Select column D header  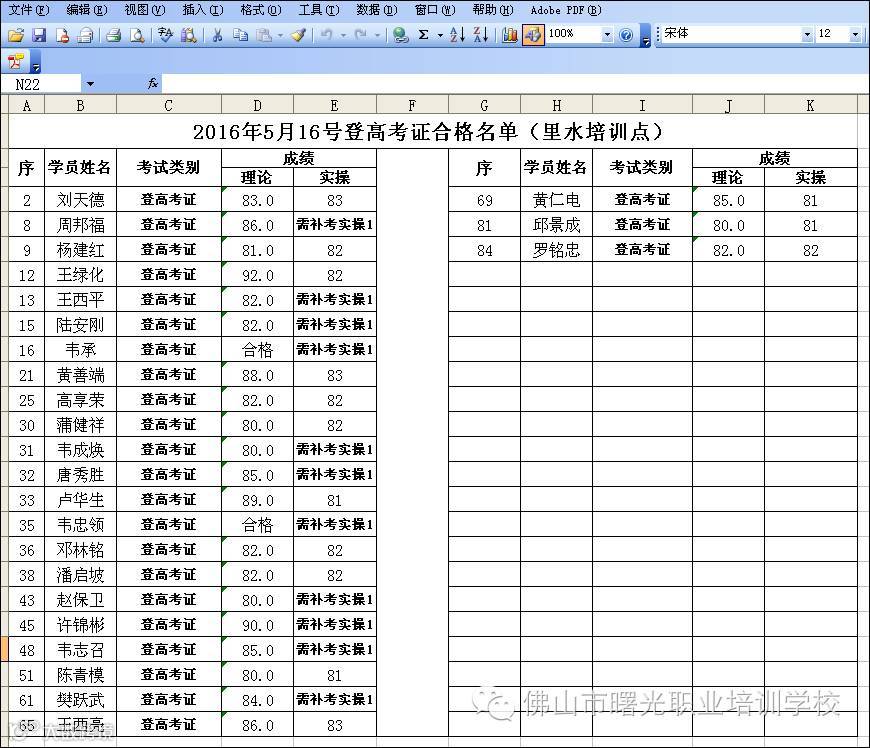click(x=257, y=105)
